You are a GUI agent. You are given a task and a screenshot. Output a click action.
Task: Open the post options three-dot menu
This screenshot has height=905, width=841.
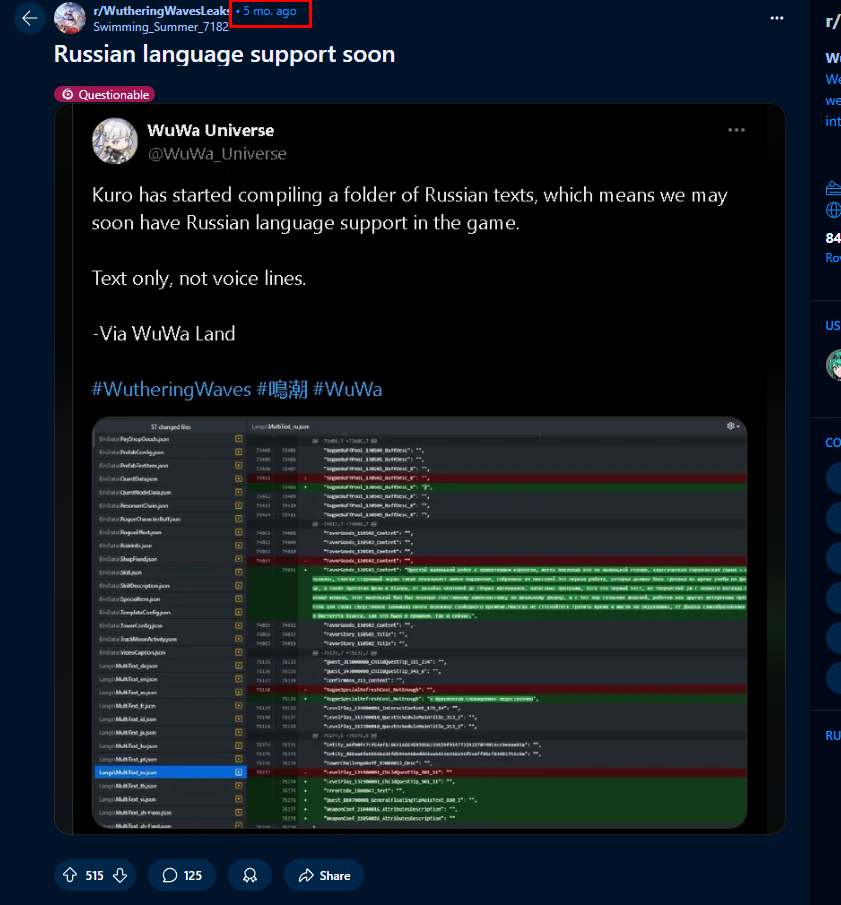(777, 18)
